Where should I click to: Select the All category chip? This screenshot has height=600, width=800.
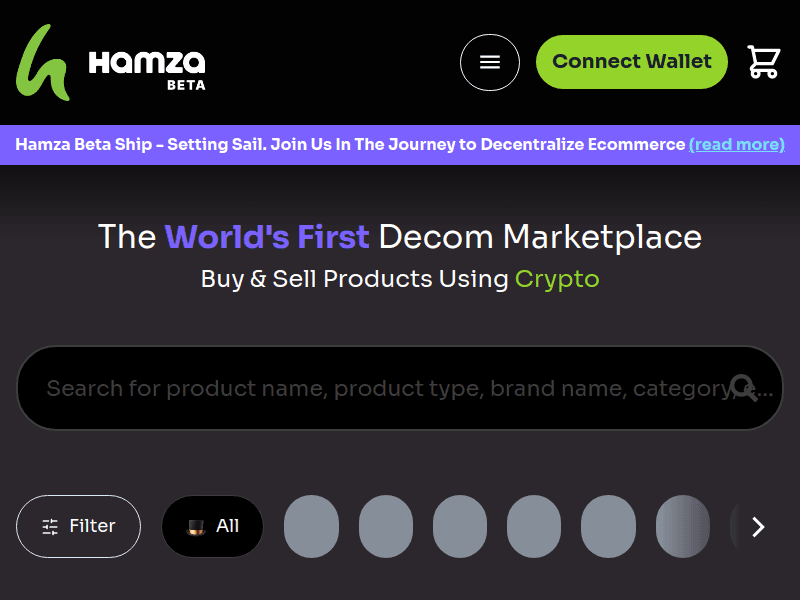[x=212, y=526]
